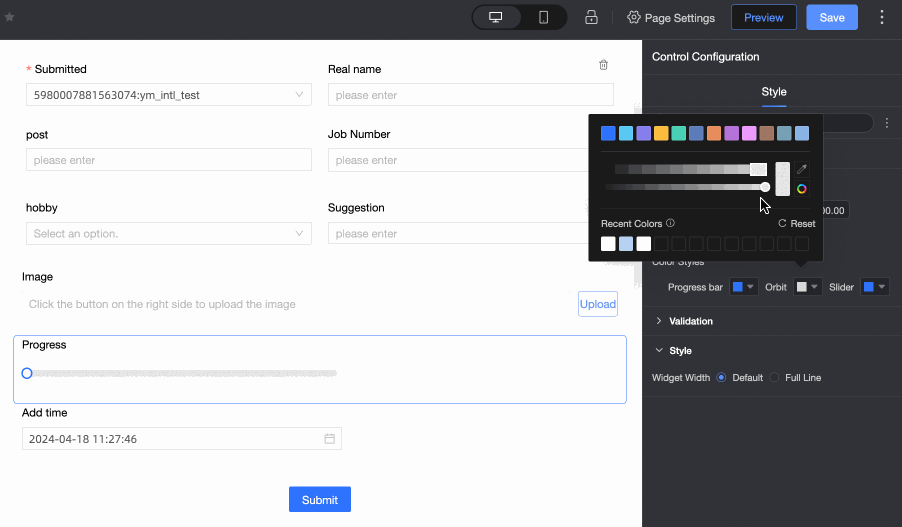Click Recent Colors info icon
Image resolution: width=902 pixels, height=527 pixels.
[x=670, y=223]
